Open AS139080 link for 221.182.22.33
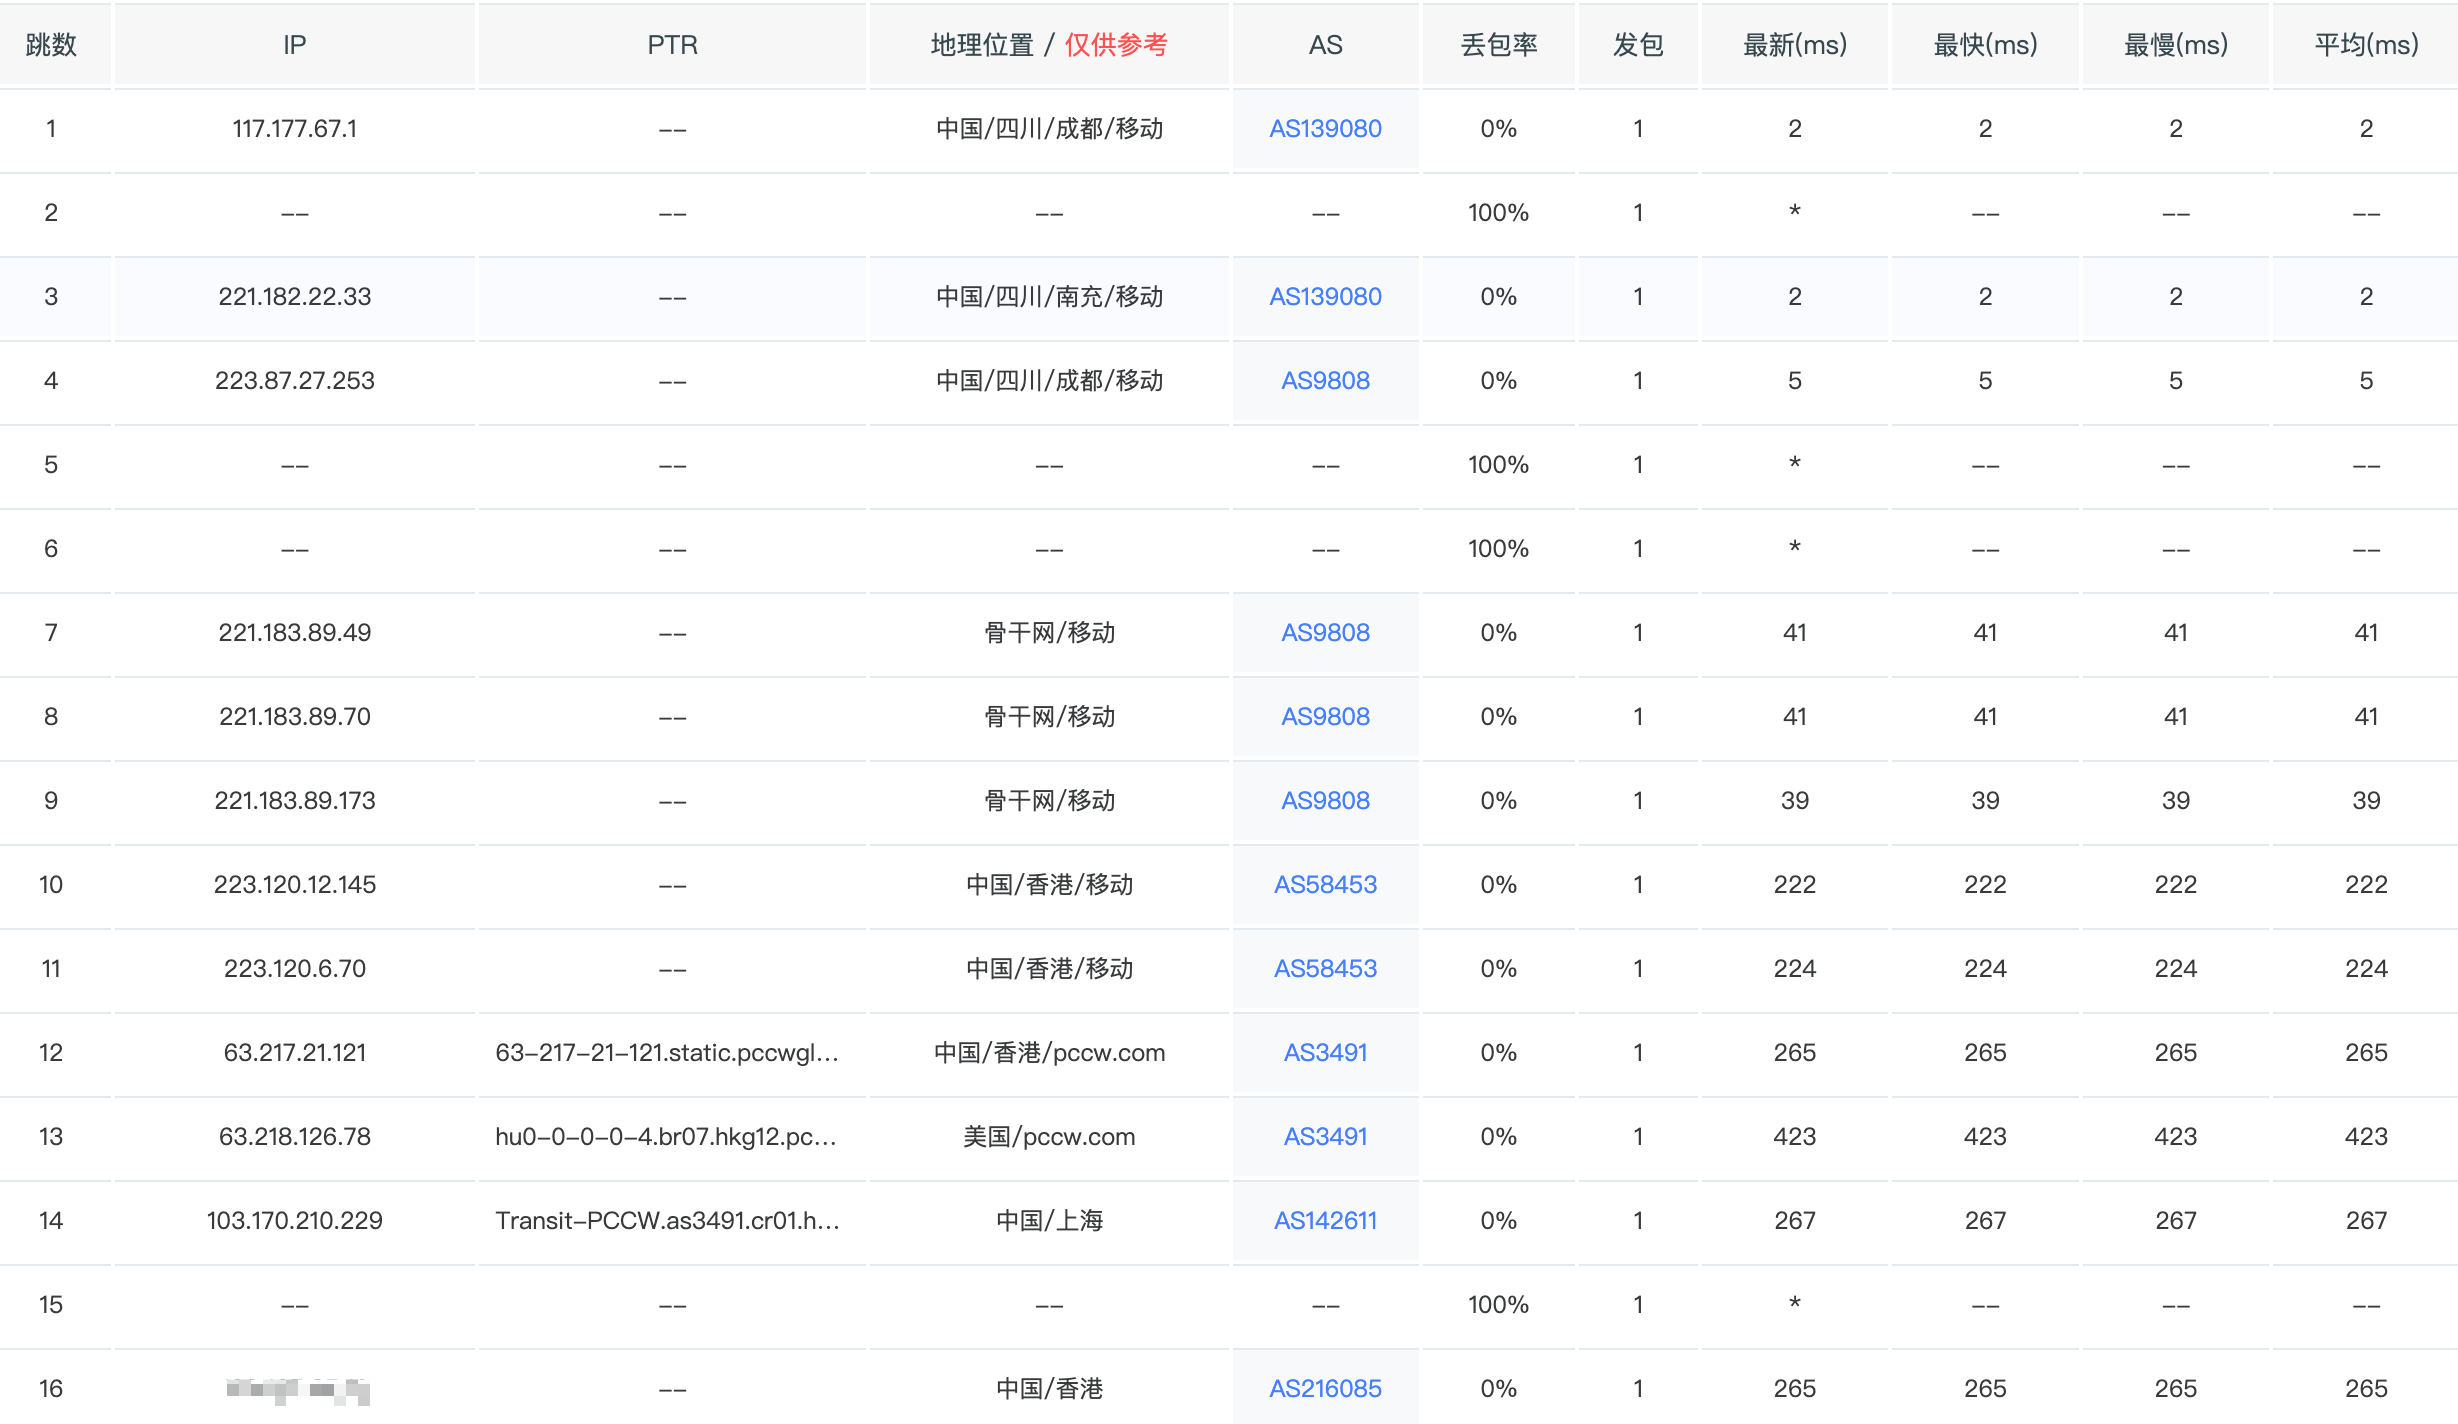Image resolution: width=2458 pixels, height=1424 pixels. (x=1325, y=297)
